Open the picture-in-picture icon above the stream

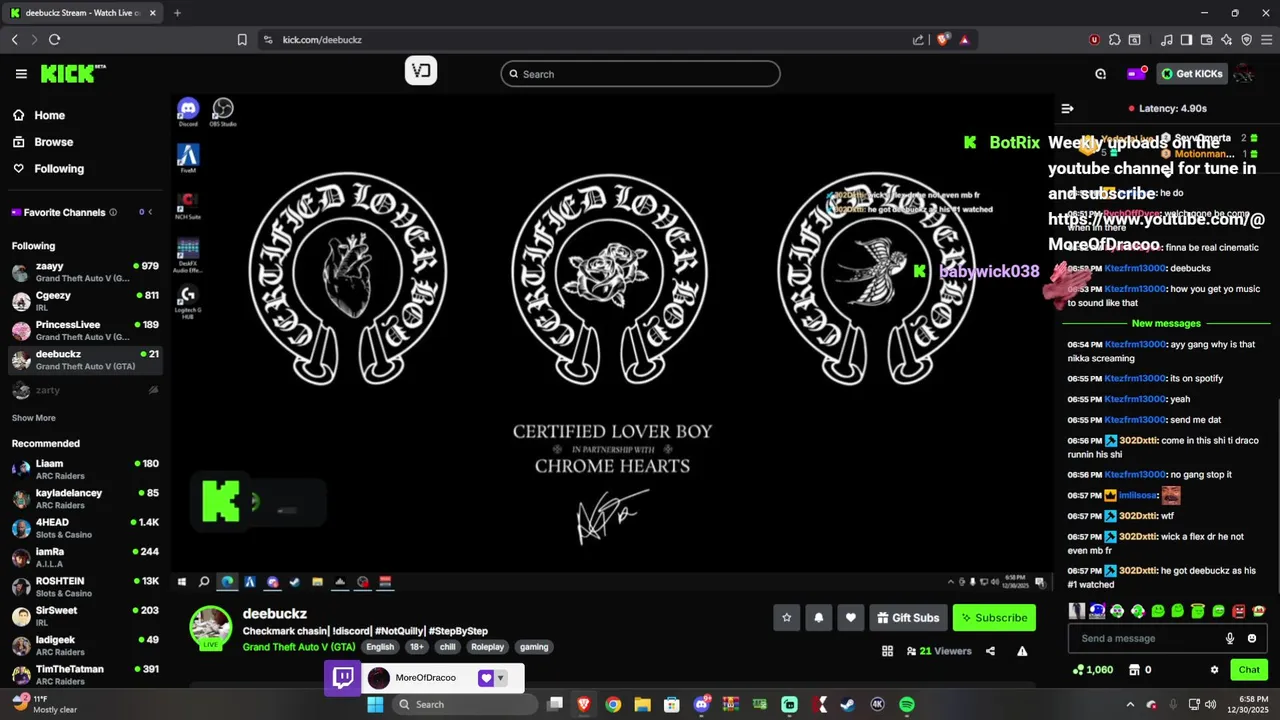pos(421,71)
